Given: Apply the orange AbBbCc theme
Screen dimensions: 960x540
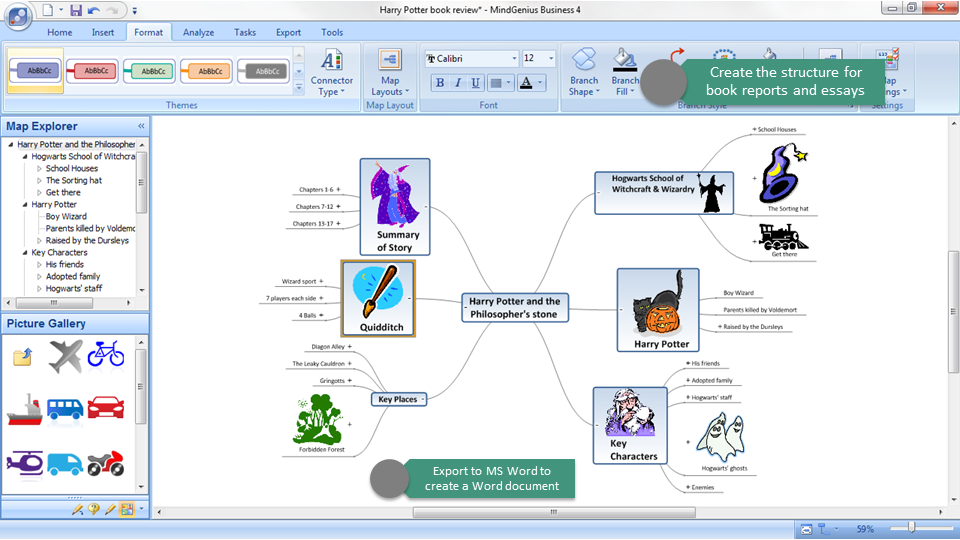Looking at the screenshot, I should pos(206,71).
